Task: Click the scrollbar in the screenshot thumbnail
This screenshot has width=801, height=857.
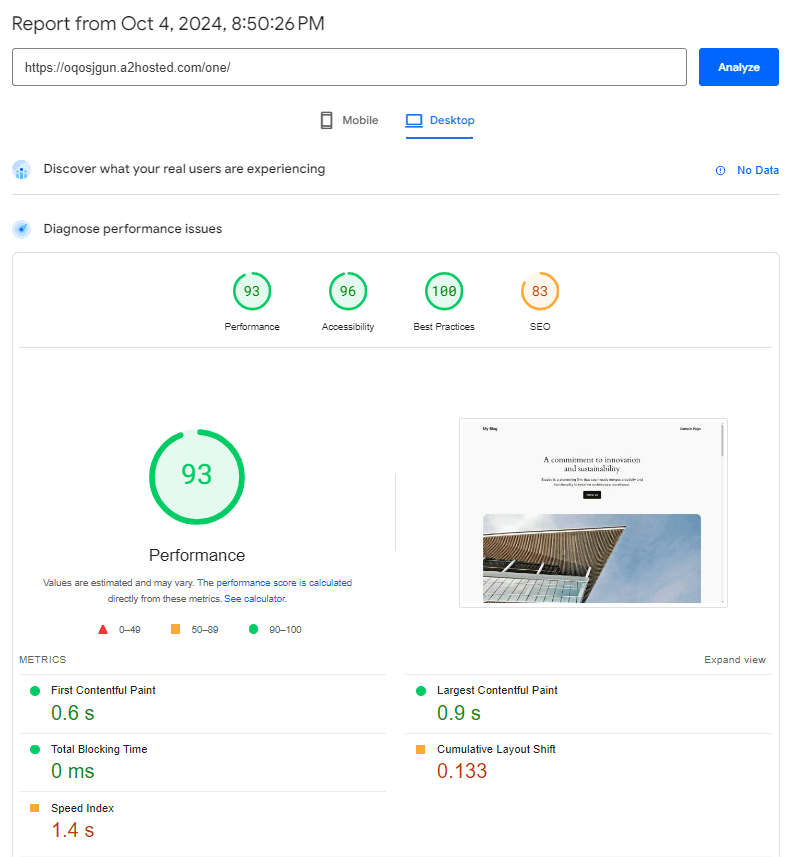Action: (722, 440)
